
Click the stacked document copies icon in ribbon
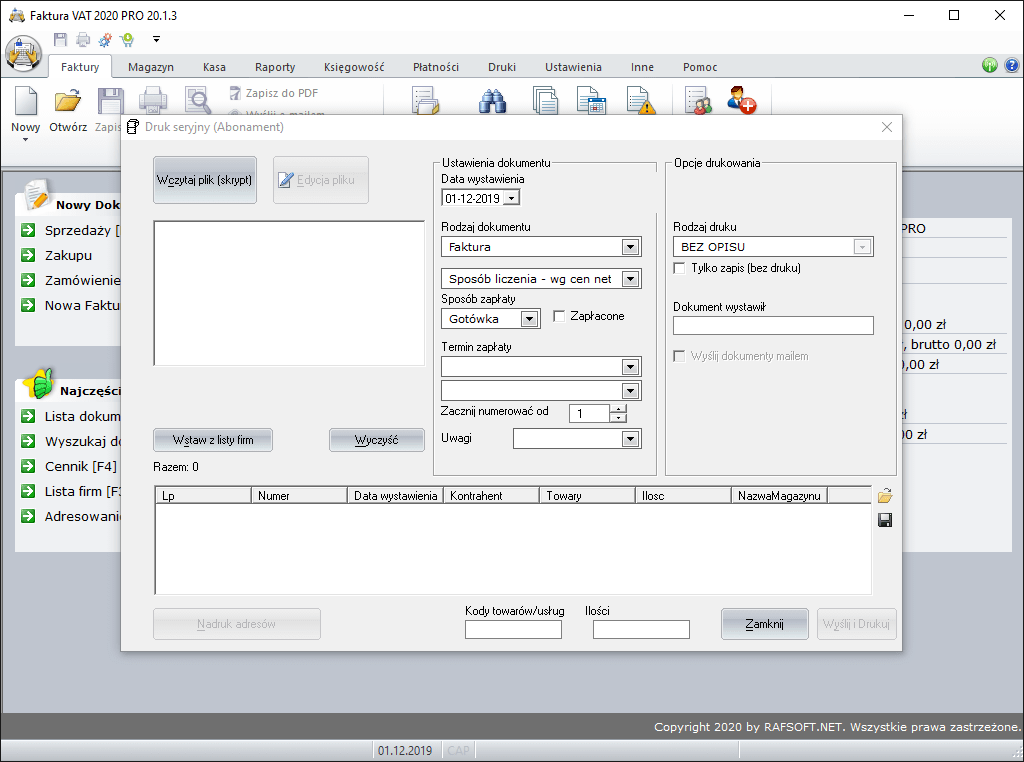(545, 101)
